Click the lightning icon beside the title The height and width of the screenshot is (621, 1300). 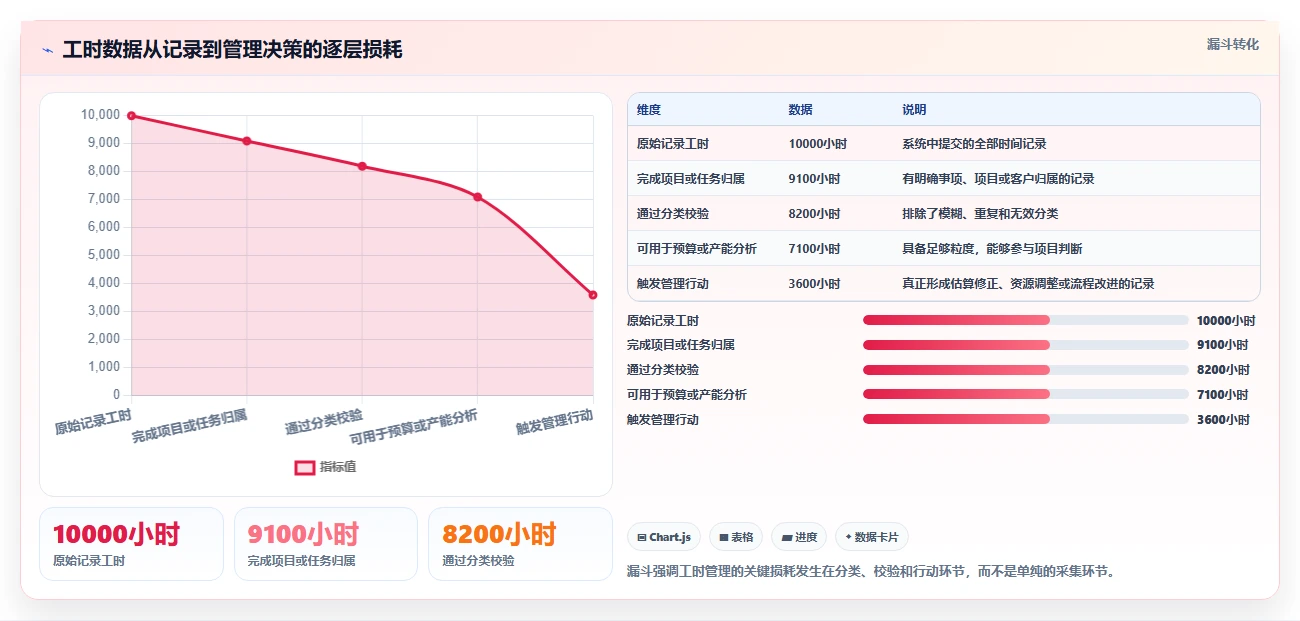point(47,50)
